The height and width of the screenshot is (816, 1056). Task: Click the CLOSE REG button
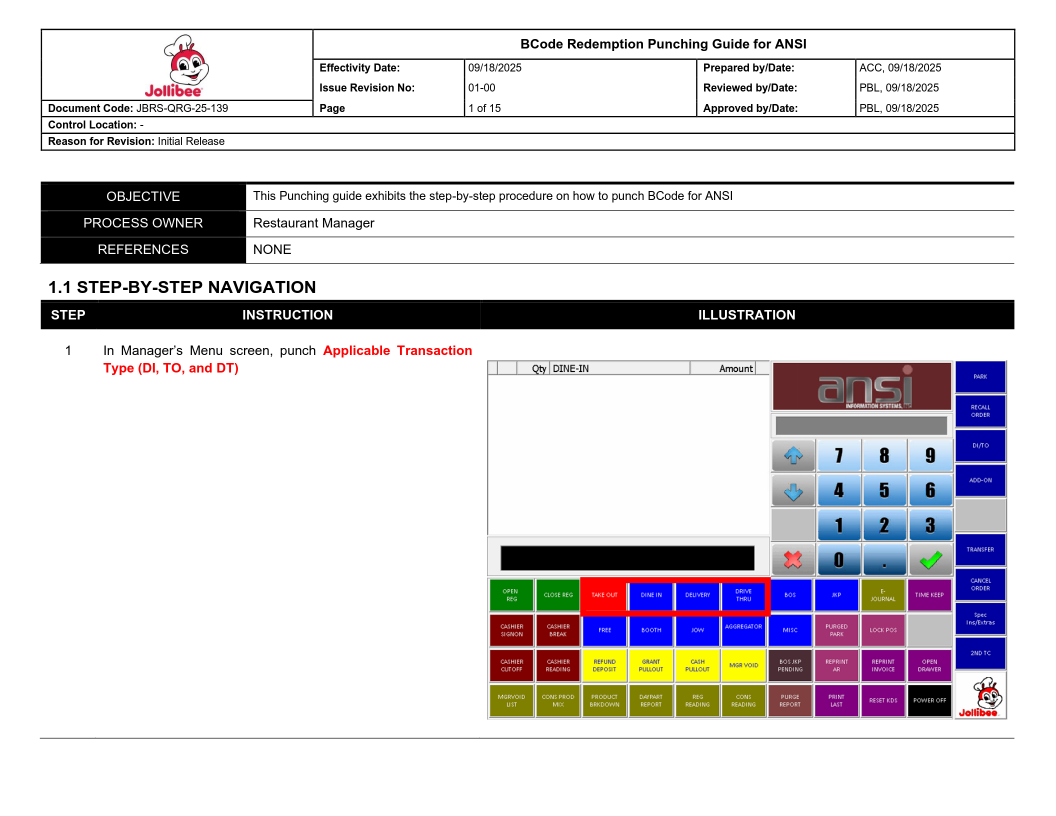pyautogui.click(x=558, y=595)
